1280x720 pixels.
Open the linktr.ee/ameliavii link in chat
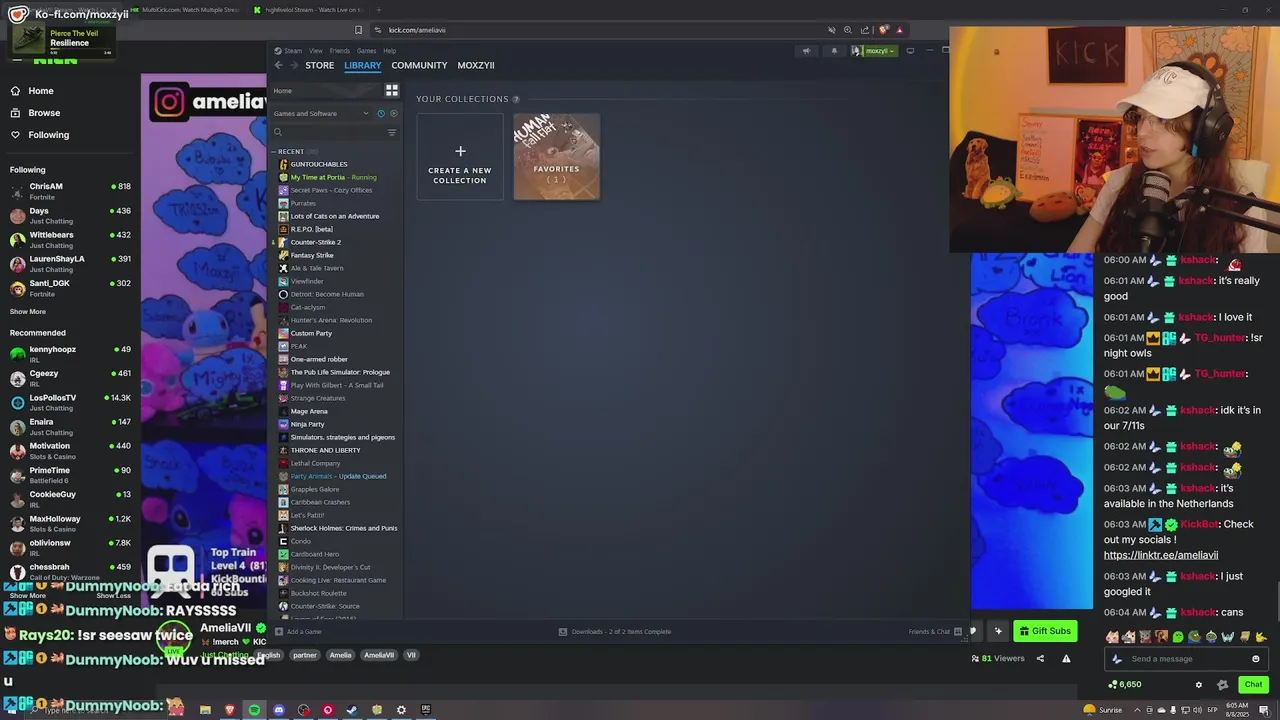pos(1161,556)
